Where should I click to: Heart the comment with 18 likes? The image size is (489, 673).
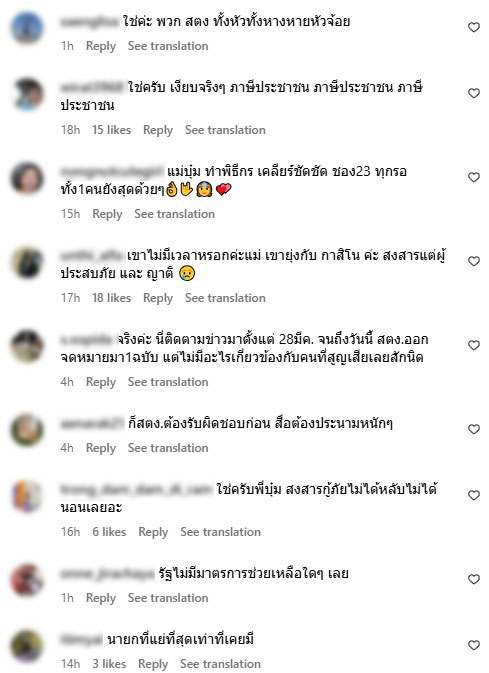coord(474,261)
